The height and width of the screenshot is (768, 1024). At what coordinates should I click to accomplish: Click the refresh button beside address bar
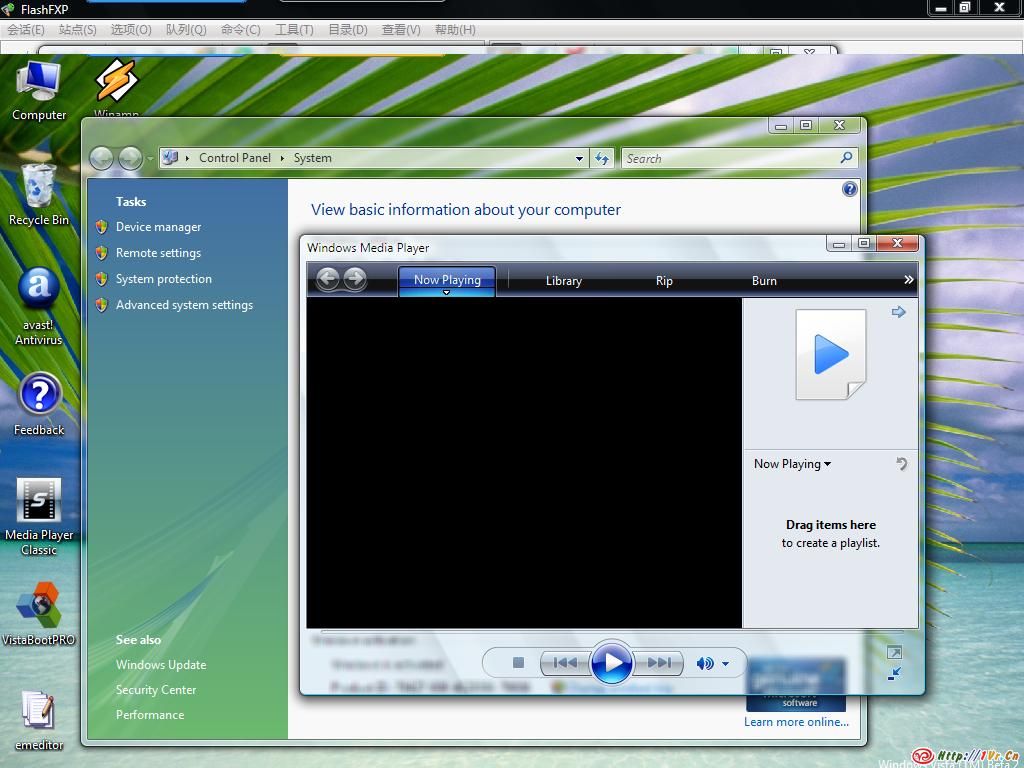click(602, 158)
